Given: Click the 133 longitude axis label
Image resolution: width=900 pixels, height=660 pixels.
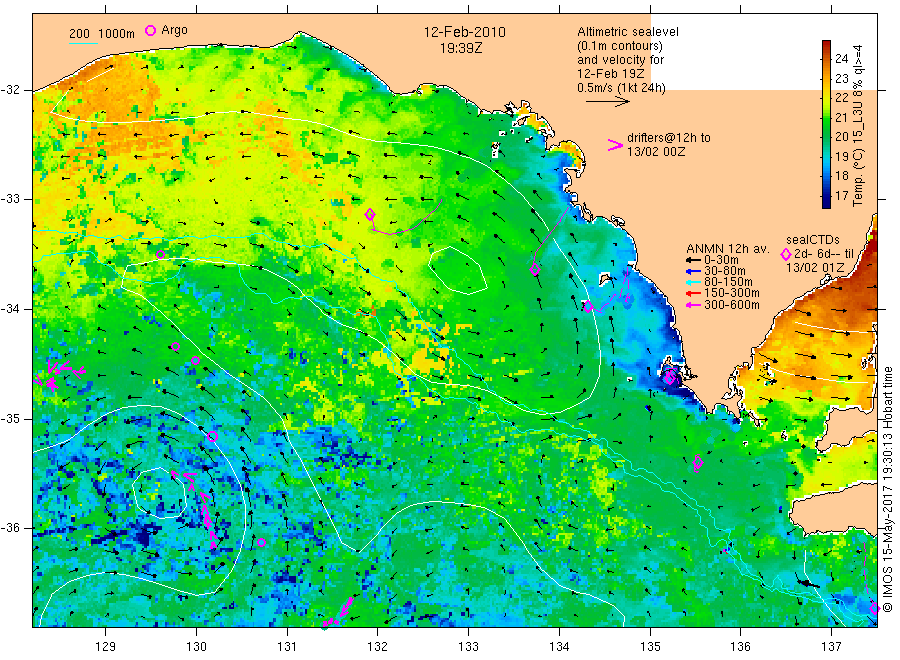Looking at the screenshot, I should (x=468, y=647).
